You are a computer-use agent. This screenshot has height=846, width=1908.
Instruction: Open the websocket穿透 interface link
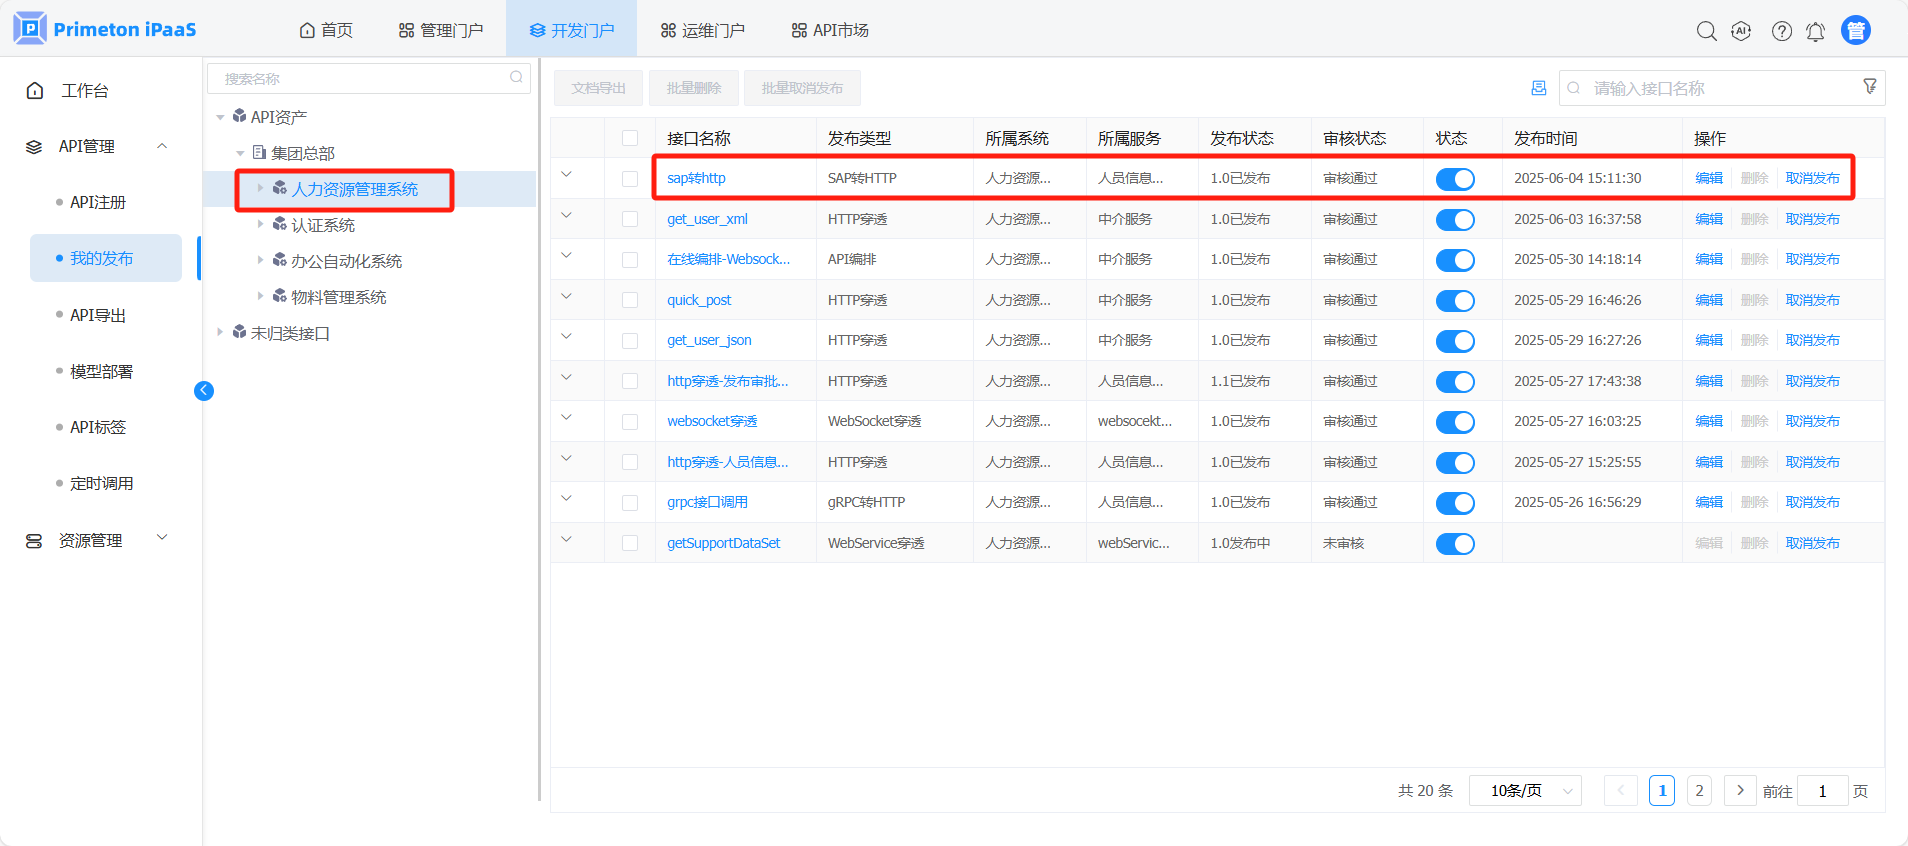click(712, 421)
